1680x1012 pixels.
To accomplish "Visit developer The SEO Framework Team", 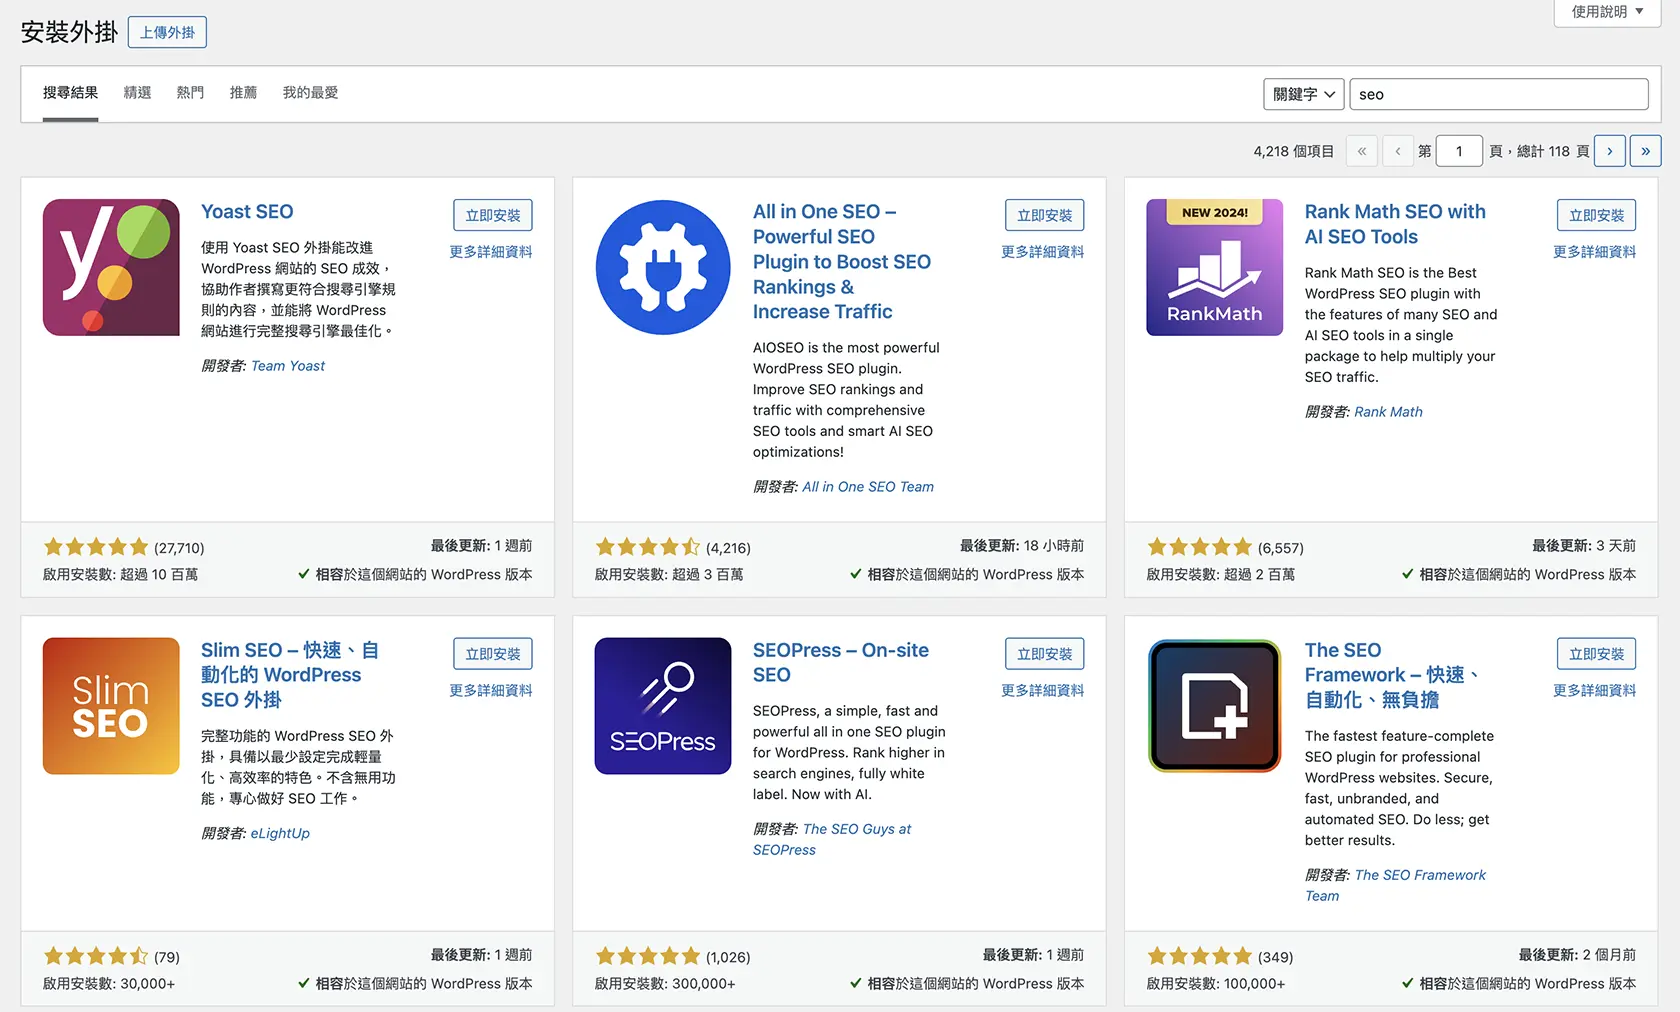I will coord(1395,885).
